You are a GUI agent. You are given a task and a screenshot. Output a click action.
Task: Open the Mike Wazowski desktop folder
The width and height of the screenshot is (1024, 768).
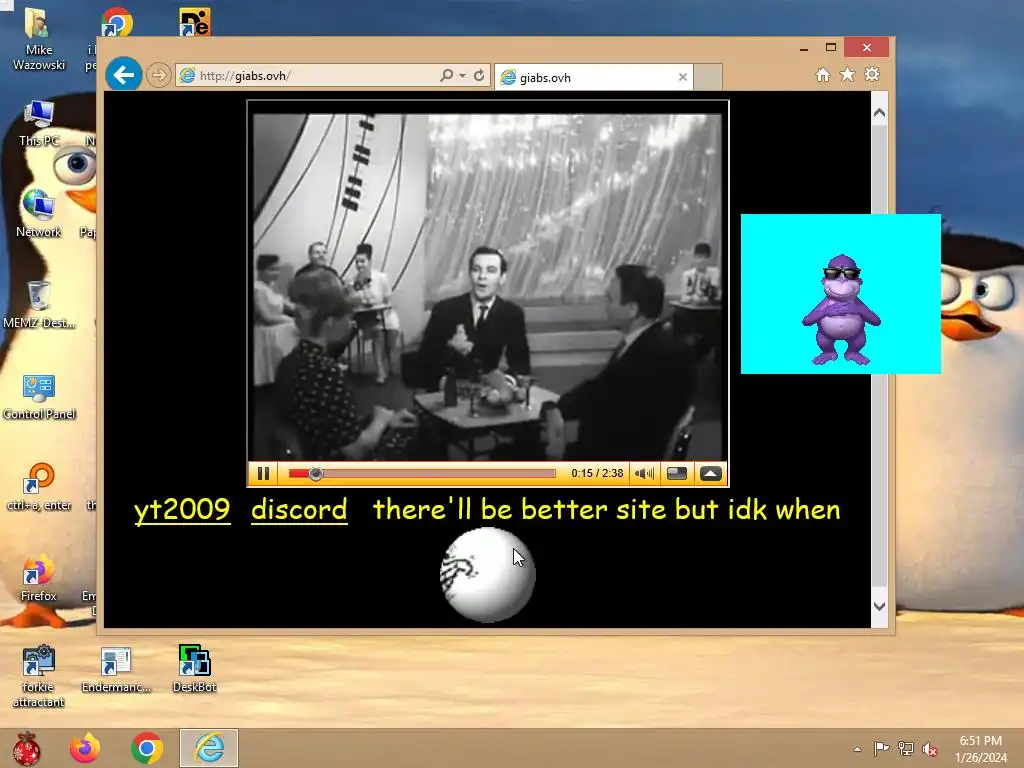click(x=39, y=39)
